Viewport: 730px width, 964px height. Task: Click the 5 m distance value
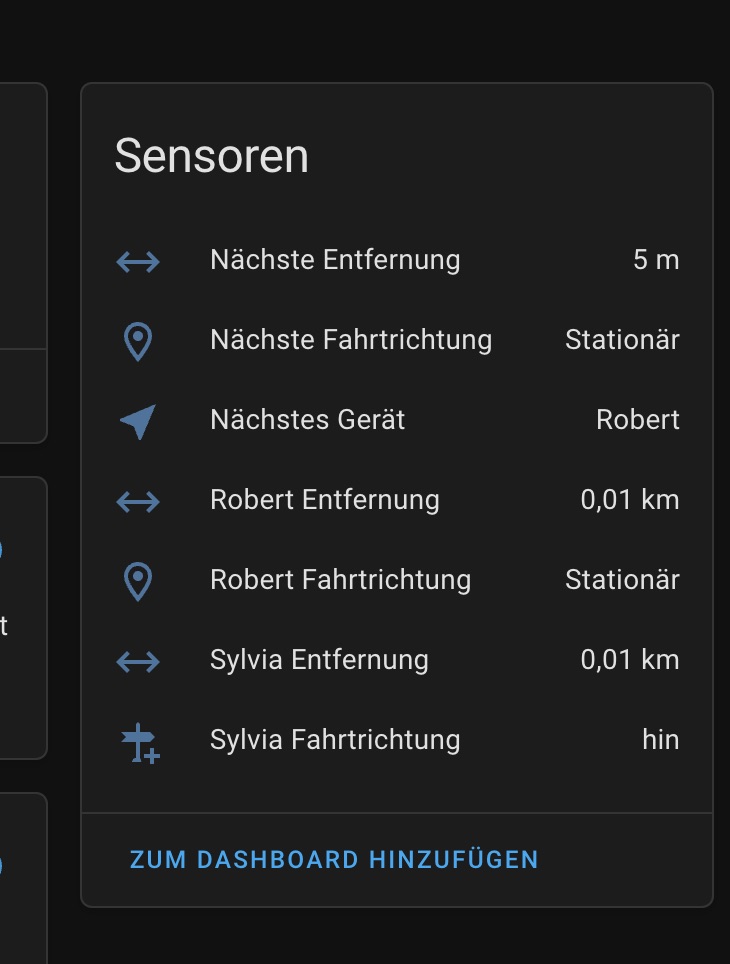(x=656, y=260)
